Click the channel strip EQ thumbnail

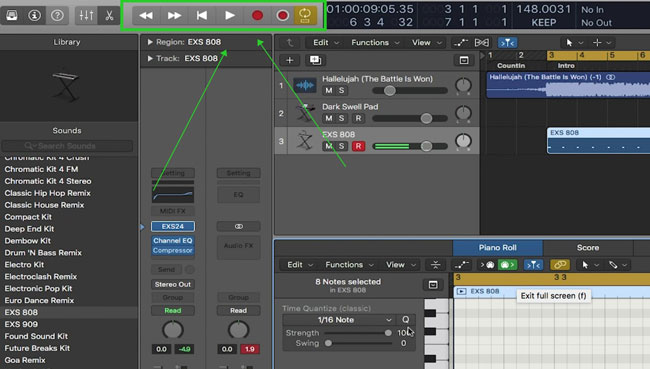click(x=172, y=194)
